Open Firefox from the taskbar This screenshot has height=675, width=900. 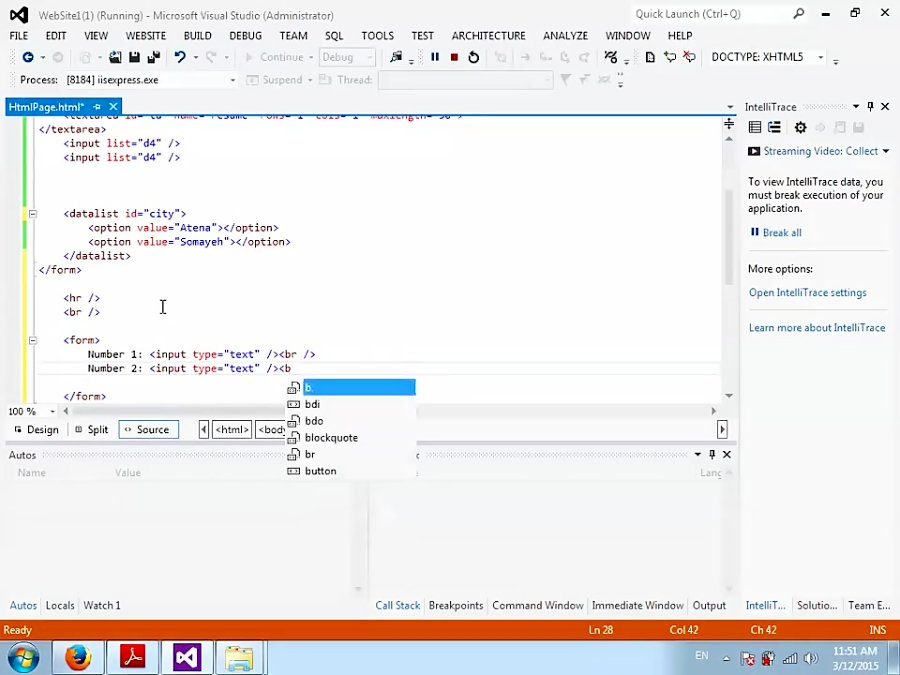(77, 657)
